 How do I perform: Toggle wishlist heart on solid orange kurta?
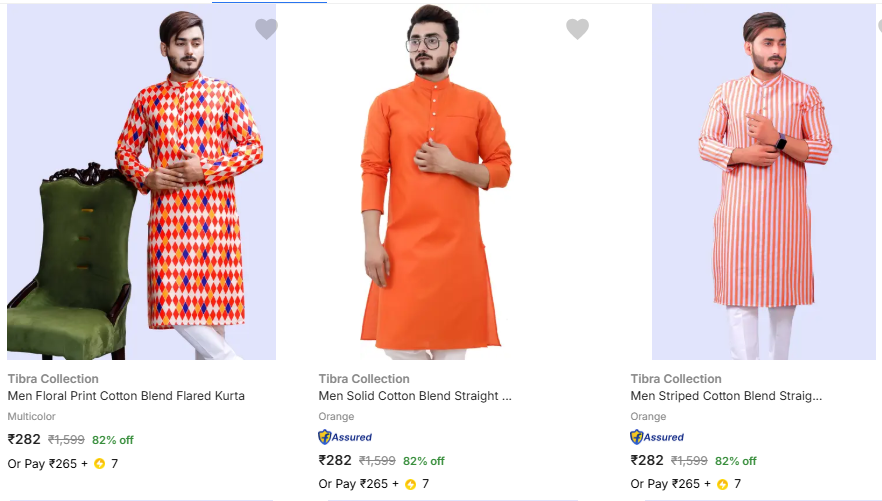point(577,29)
